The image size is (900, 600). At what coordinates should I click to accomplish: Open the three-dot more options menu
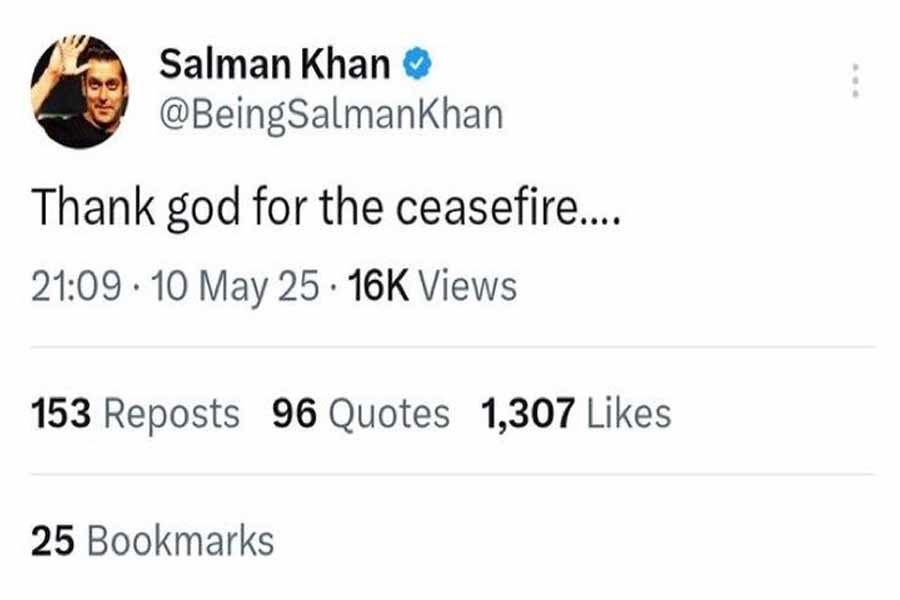854,81
